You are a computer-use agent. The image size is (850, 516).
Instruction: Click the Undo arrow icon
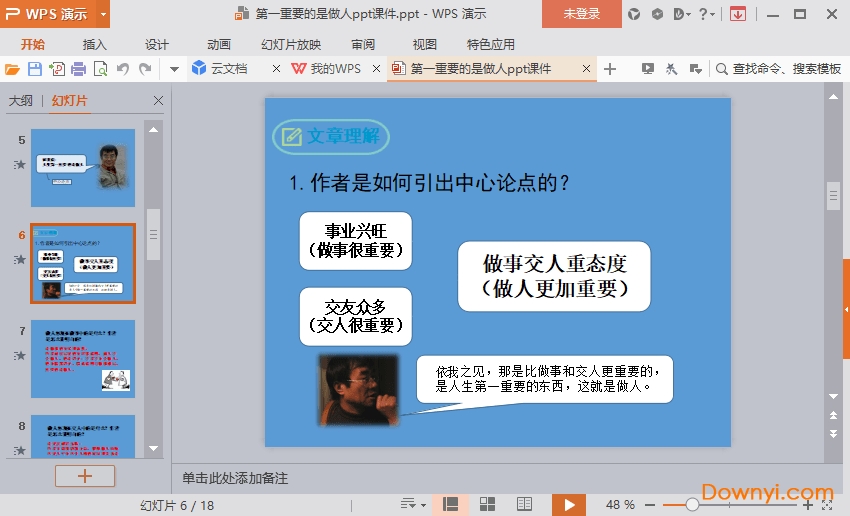click(123, 69)
